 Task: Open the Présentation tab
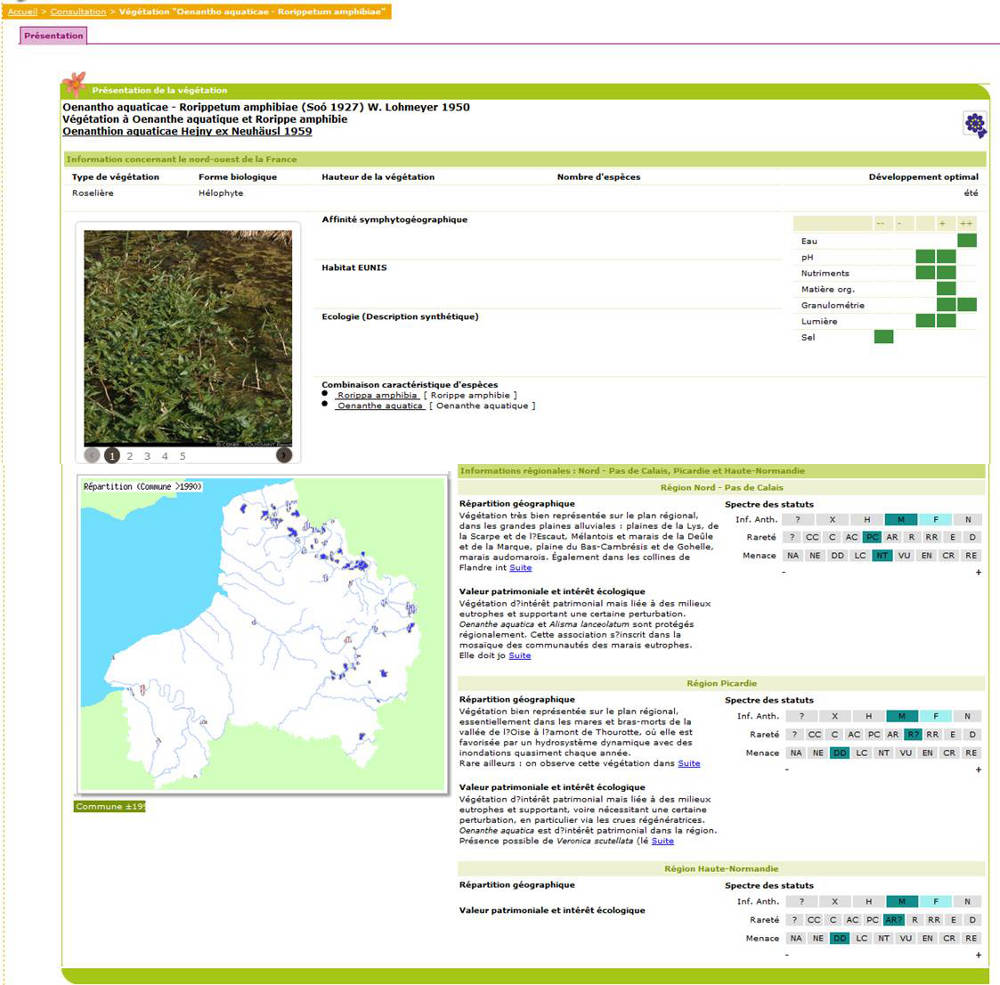(x=53, y=36)
